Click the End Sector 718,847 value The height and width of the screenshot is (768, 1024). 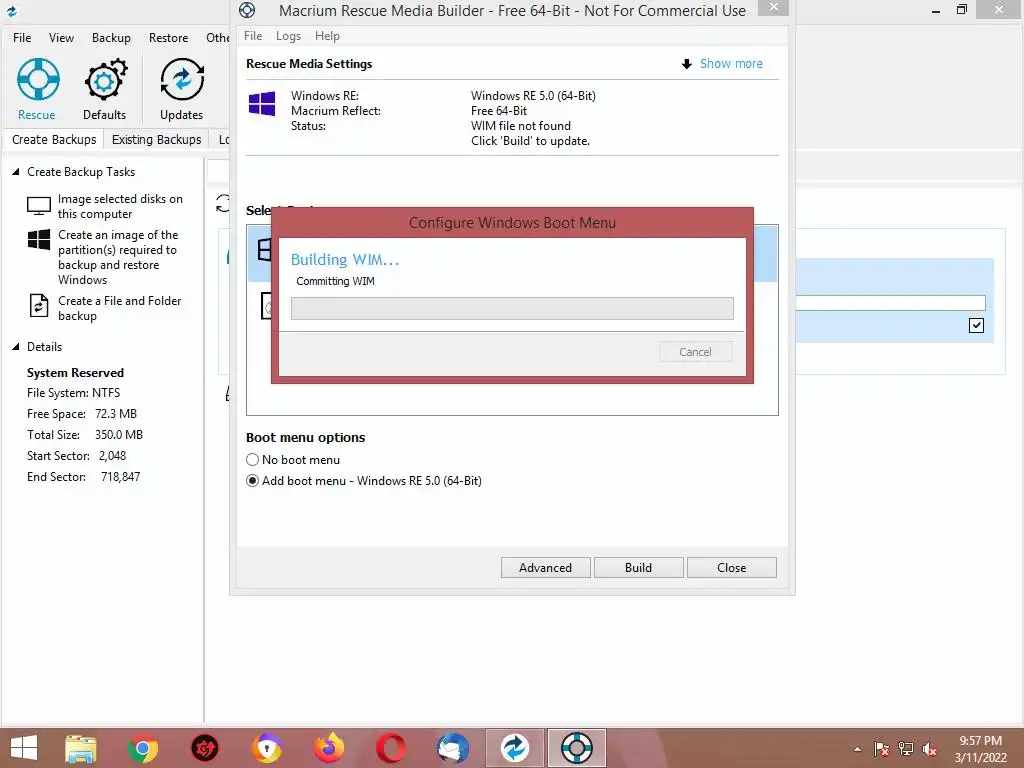click(120, 477)
